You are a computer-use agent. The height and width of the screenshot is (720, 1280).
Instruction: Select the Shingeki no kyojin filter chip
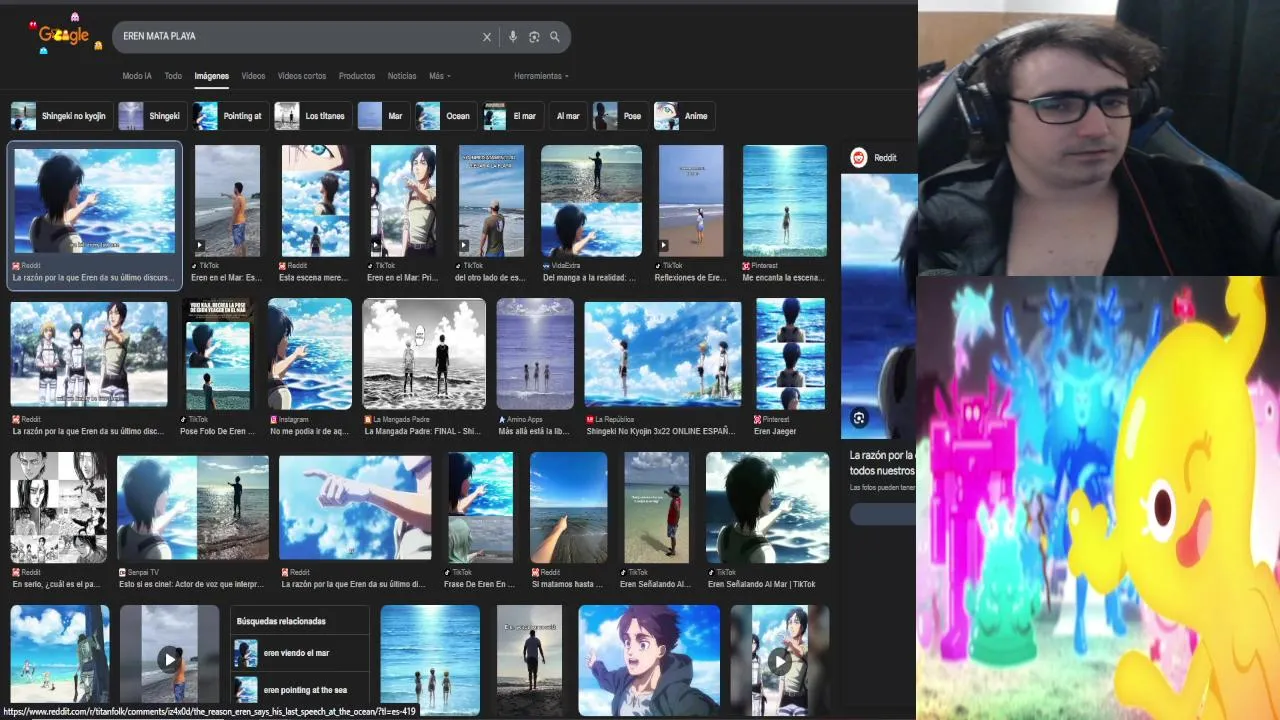(60, 116)
